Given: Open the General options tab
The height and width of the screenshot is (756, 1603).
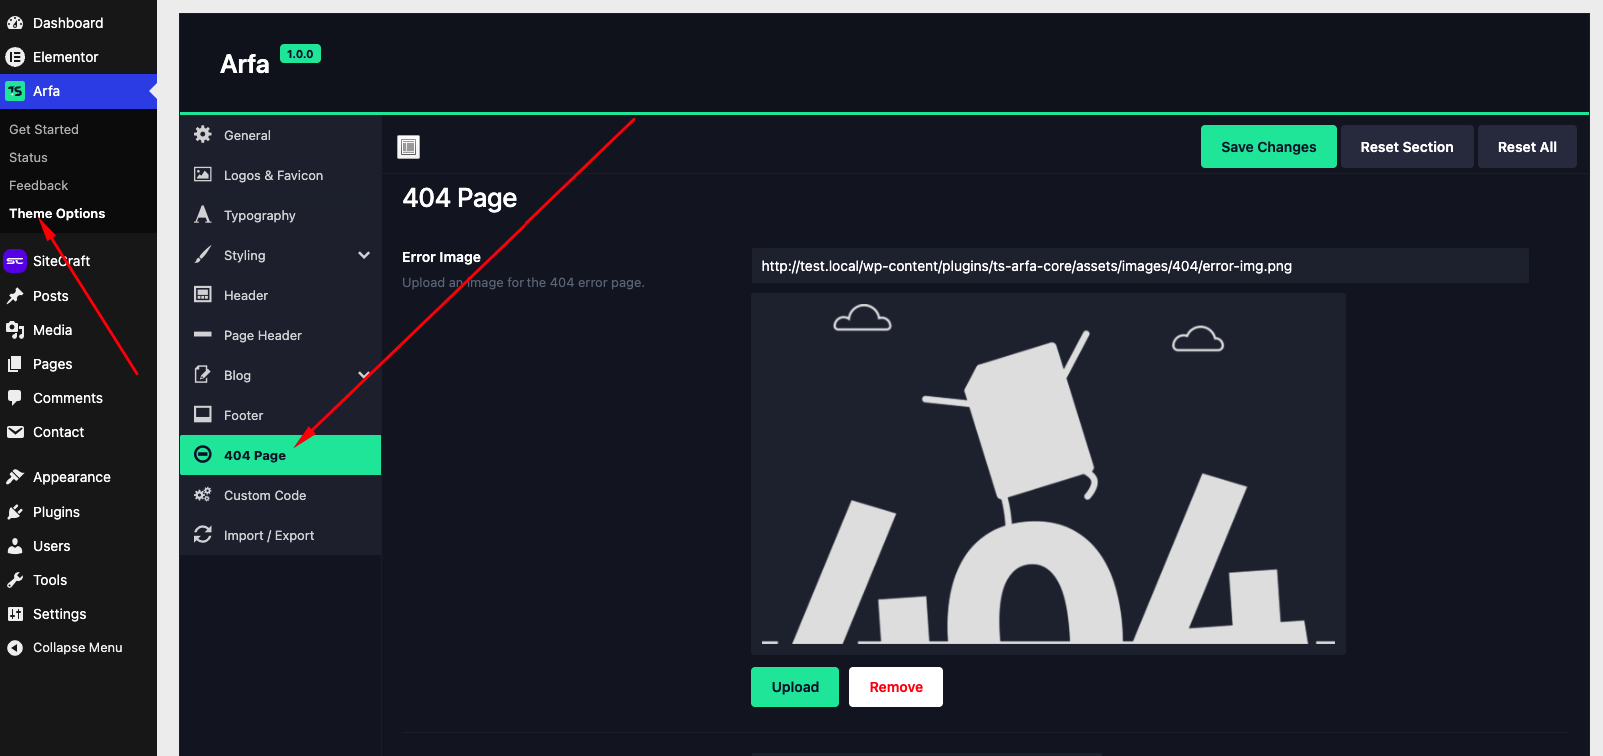Looking at the screenshot, I should coord(280,135).
